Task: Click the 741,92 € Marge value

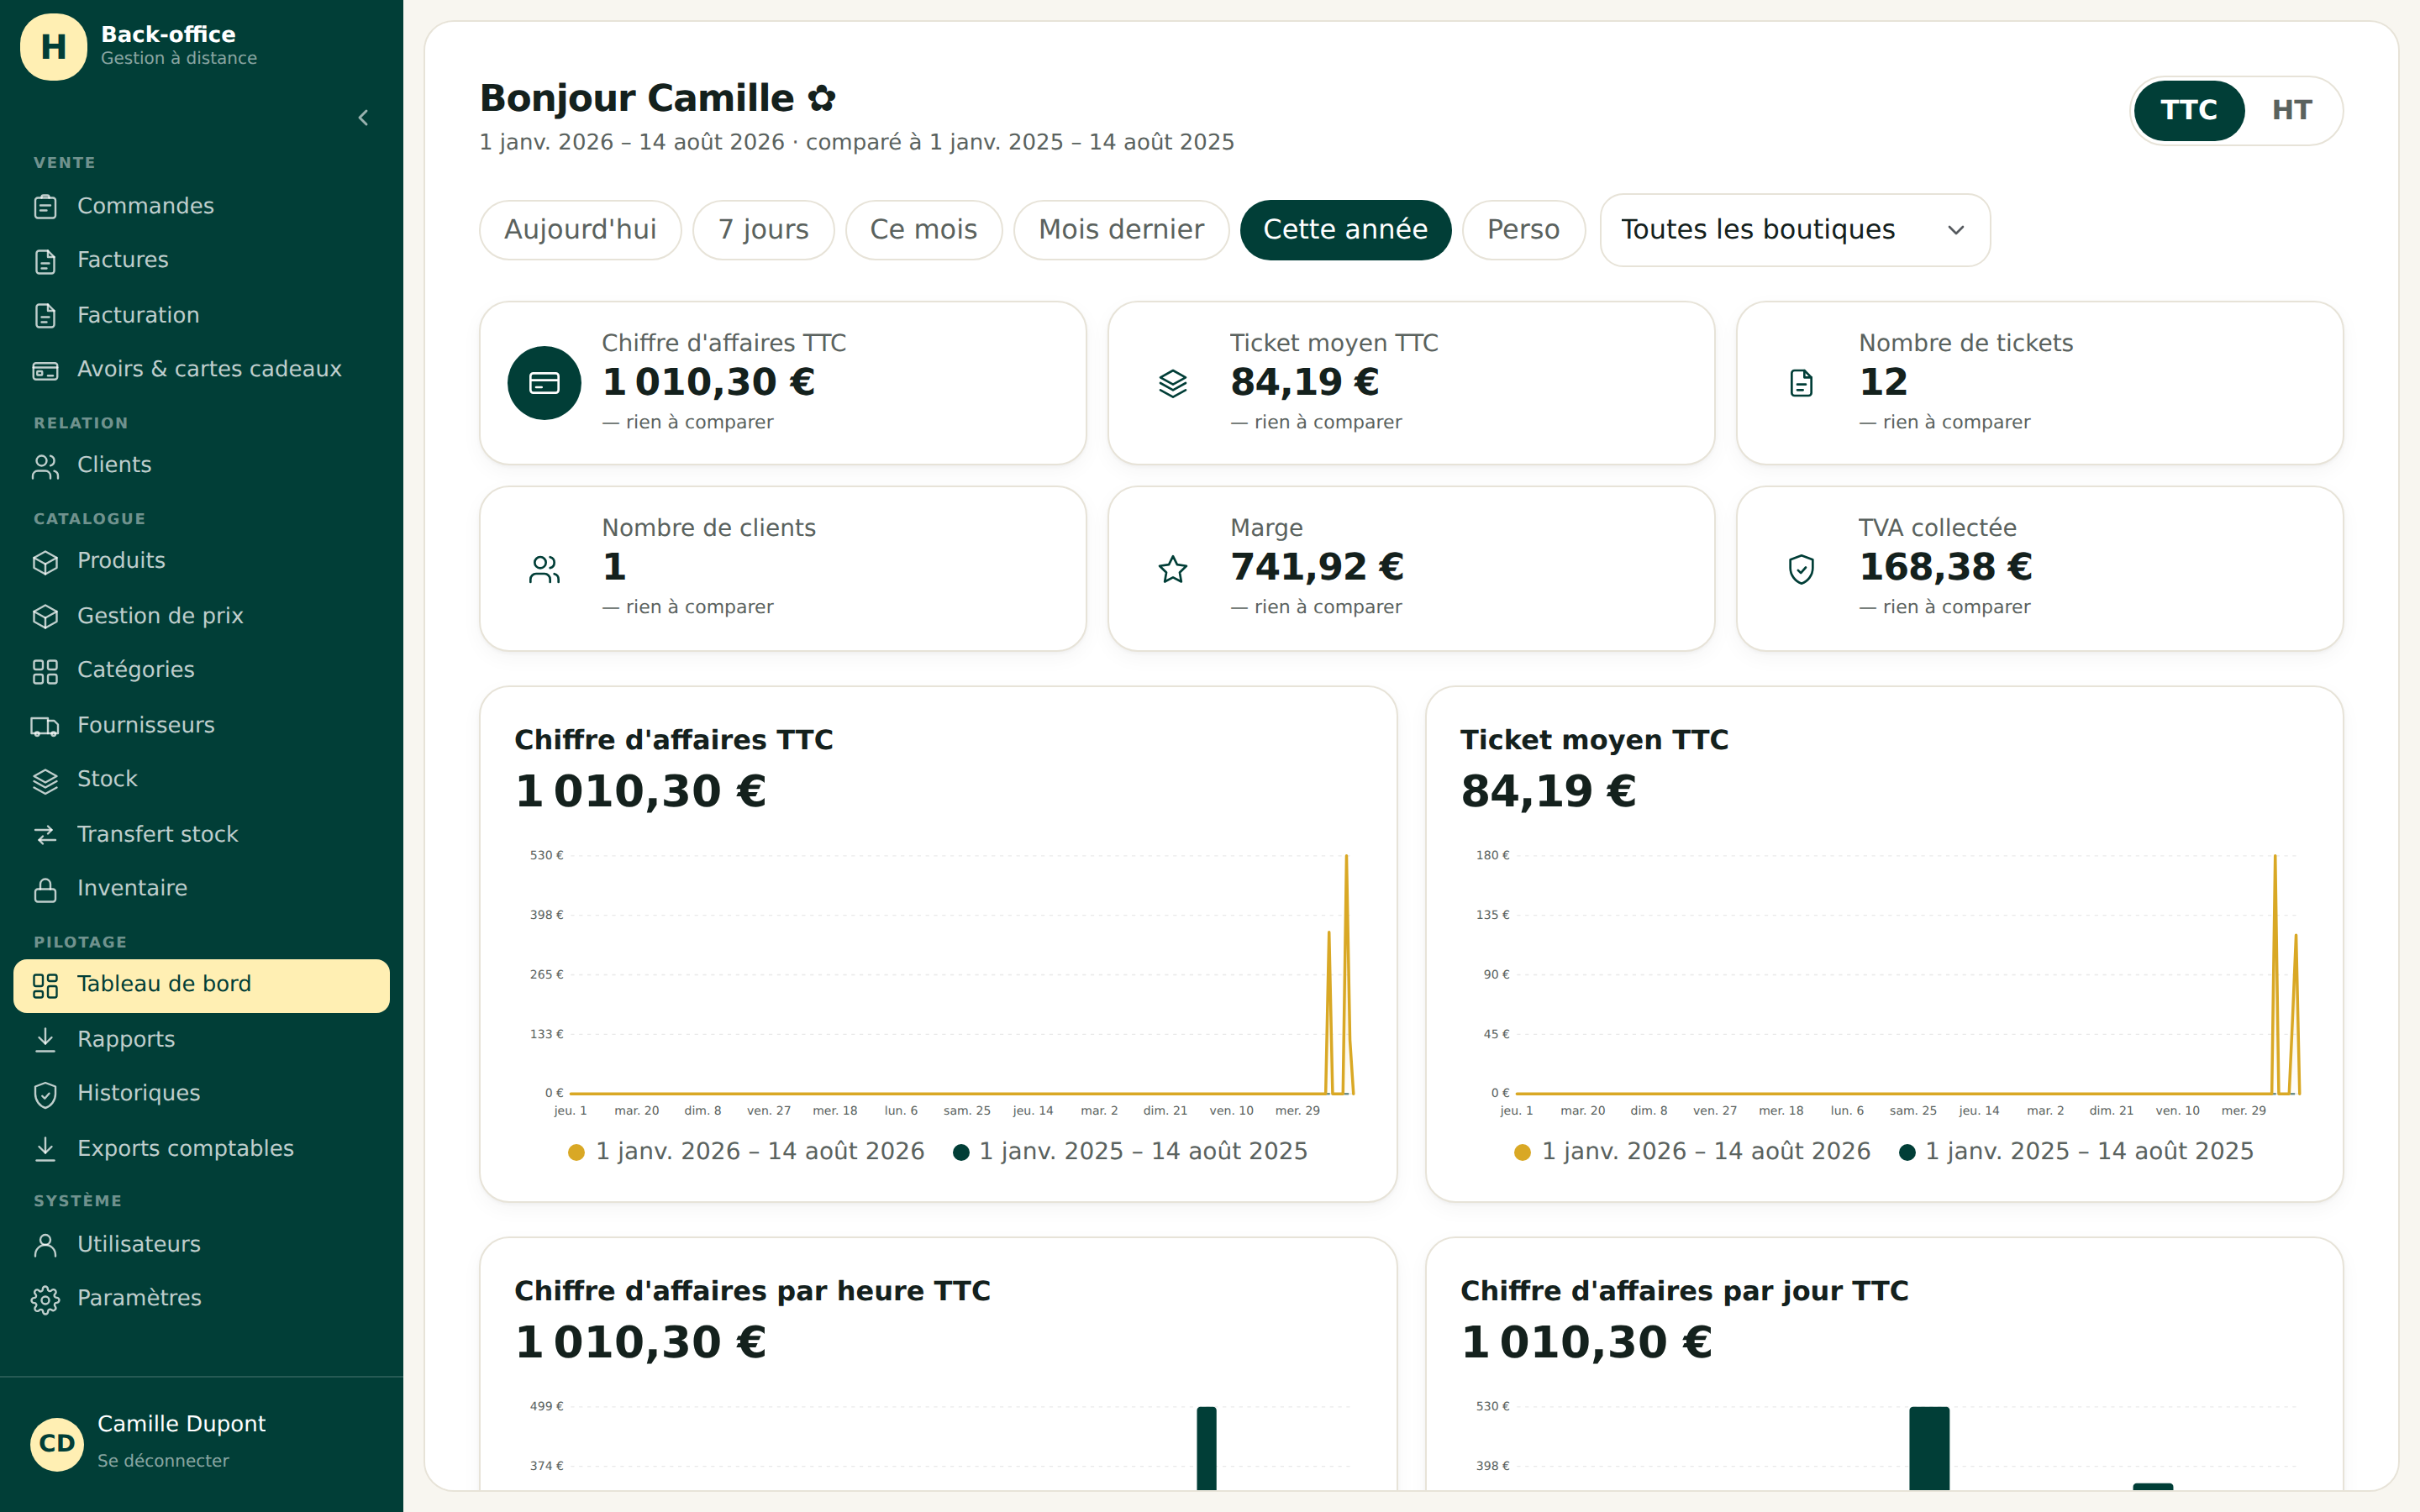Action: point(1317,568)
